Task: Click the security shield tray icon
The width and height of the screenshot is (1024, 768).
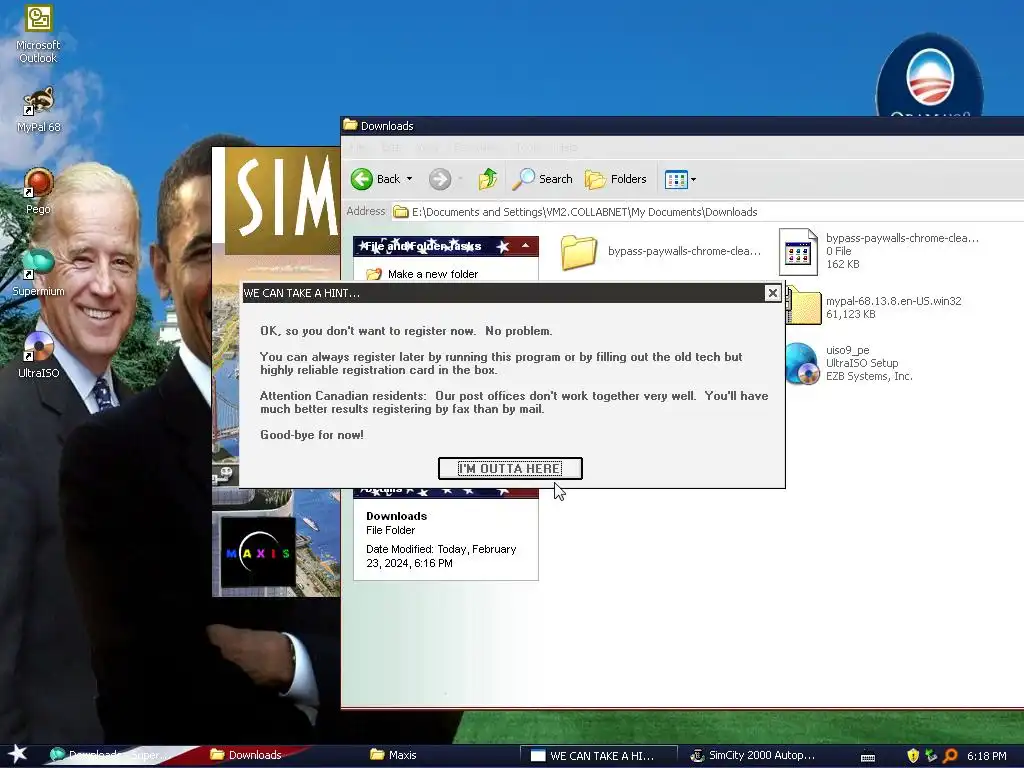Action: tap(913, 756)
